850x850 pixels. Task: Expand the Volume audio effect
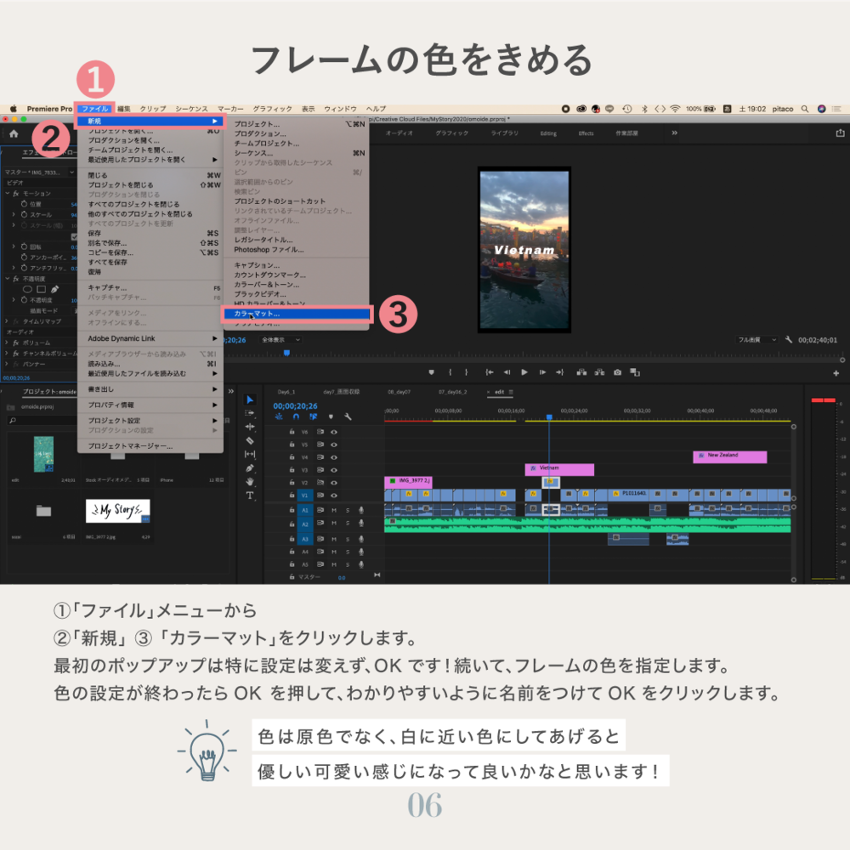tap(8, 343)
